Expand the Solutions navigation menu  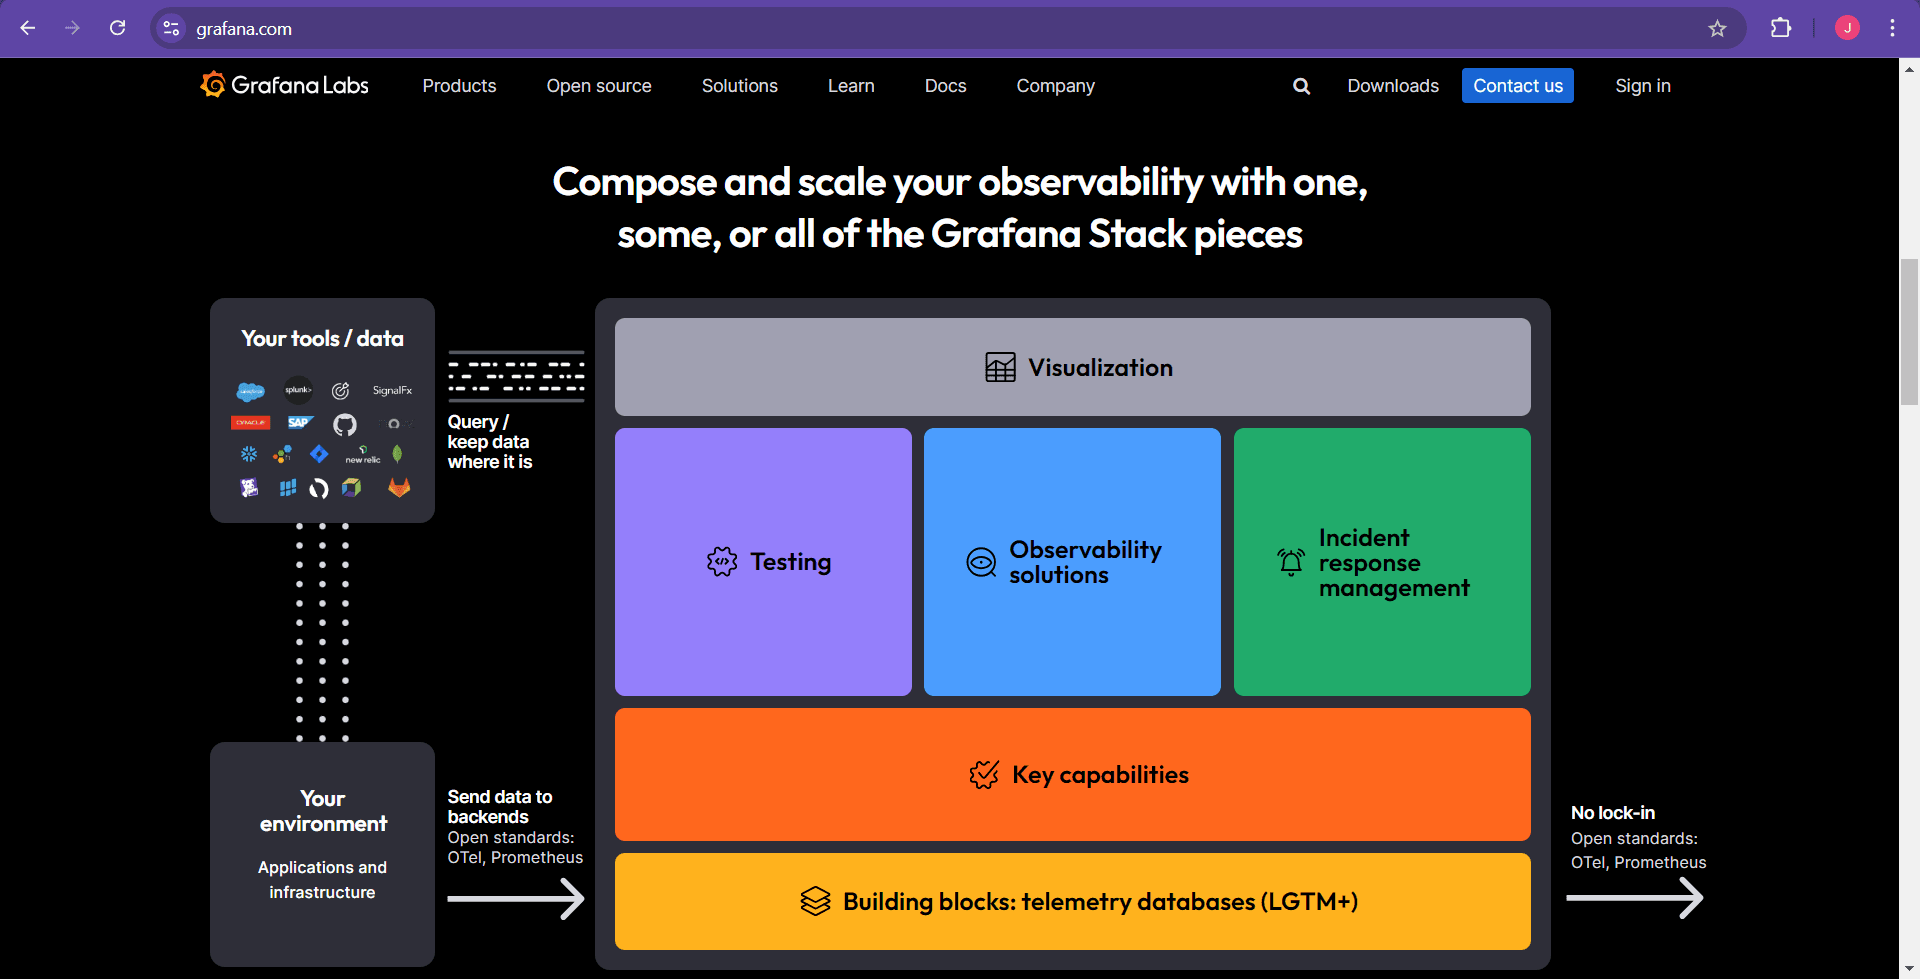tap(740, 86)
